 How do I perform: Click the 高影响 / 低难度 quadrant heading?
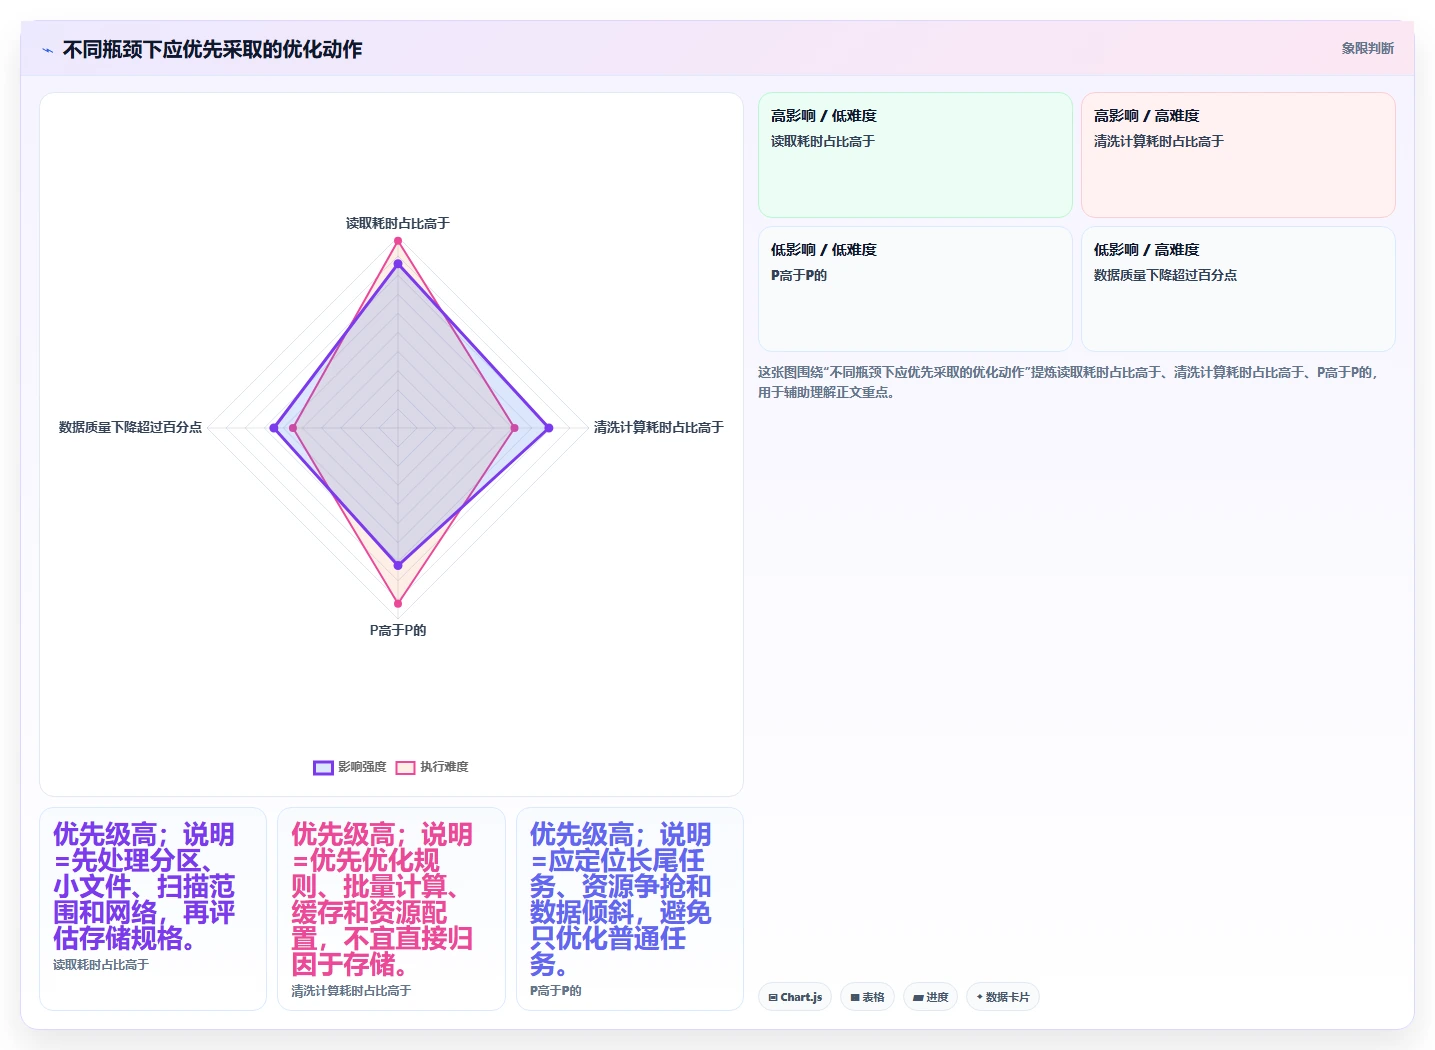tap(823, 116)
